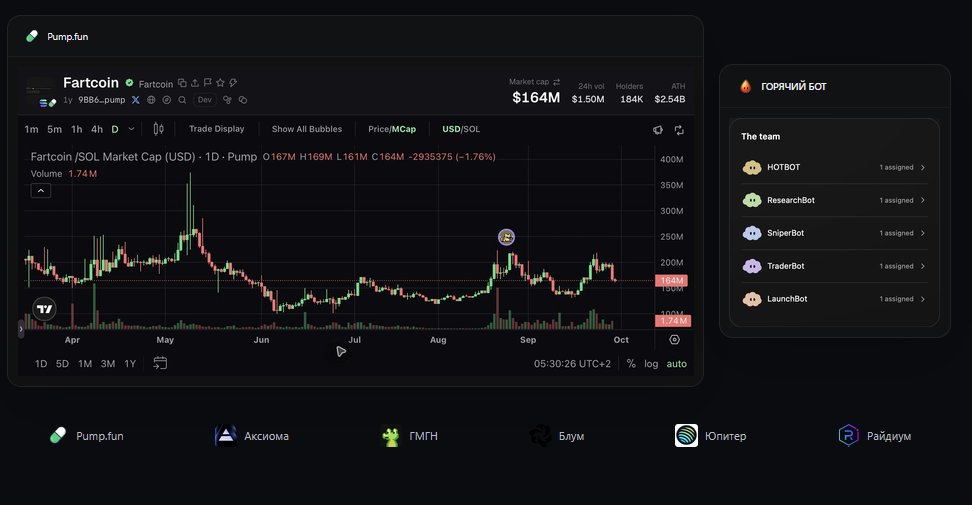Screen dimensions: 972x505
Task: Add Fartcoin to favorites with star icon
Action: coord(220,83)
